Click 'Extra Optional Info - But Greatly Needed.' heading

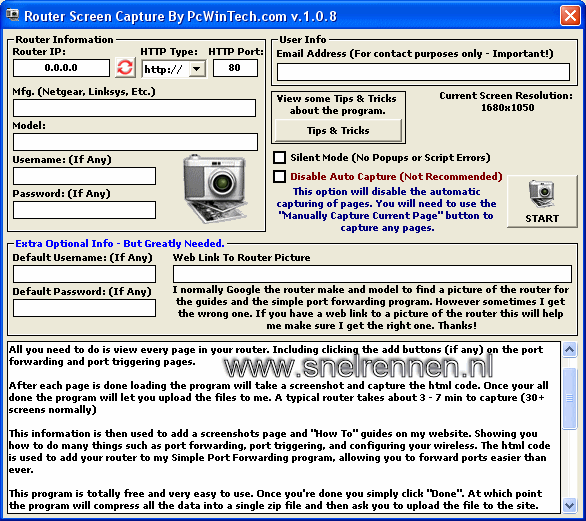click(x=120, y=243)
